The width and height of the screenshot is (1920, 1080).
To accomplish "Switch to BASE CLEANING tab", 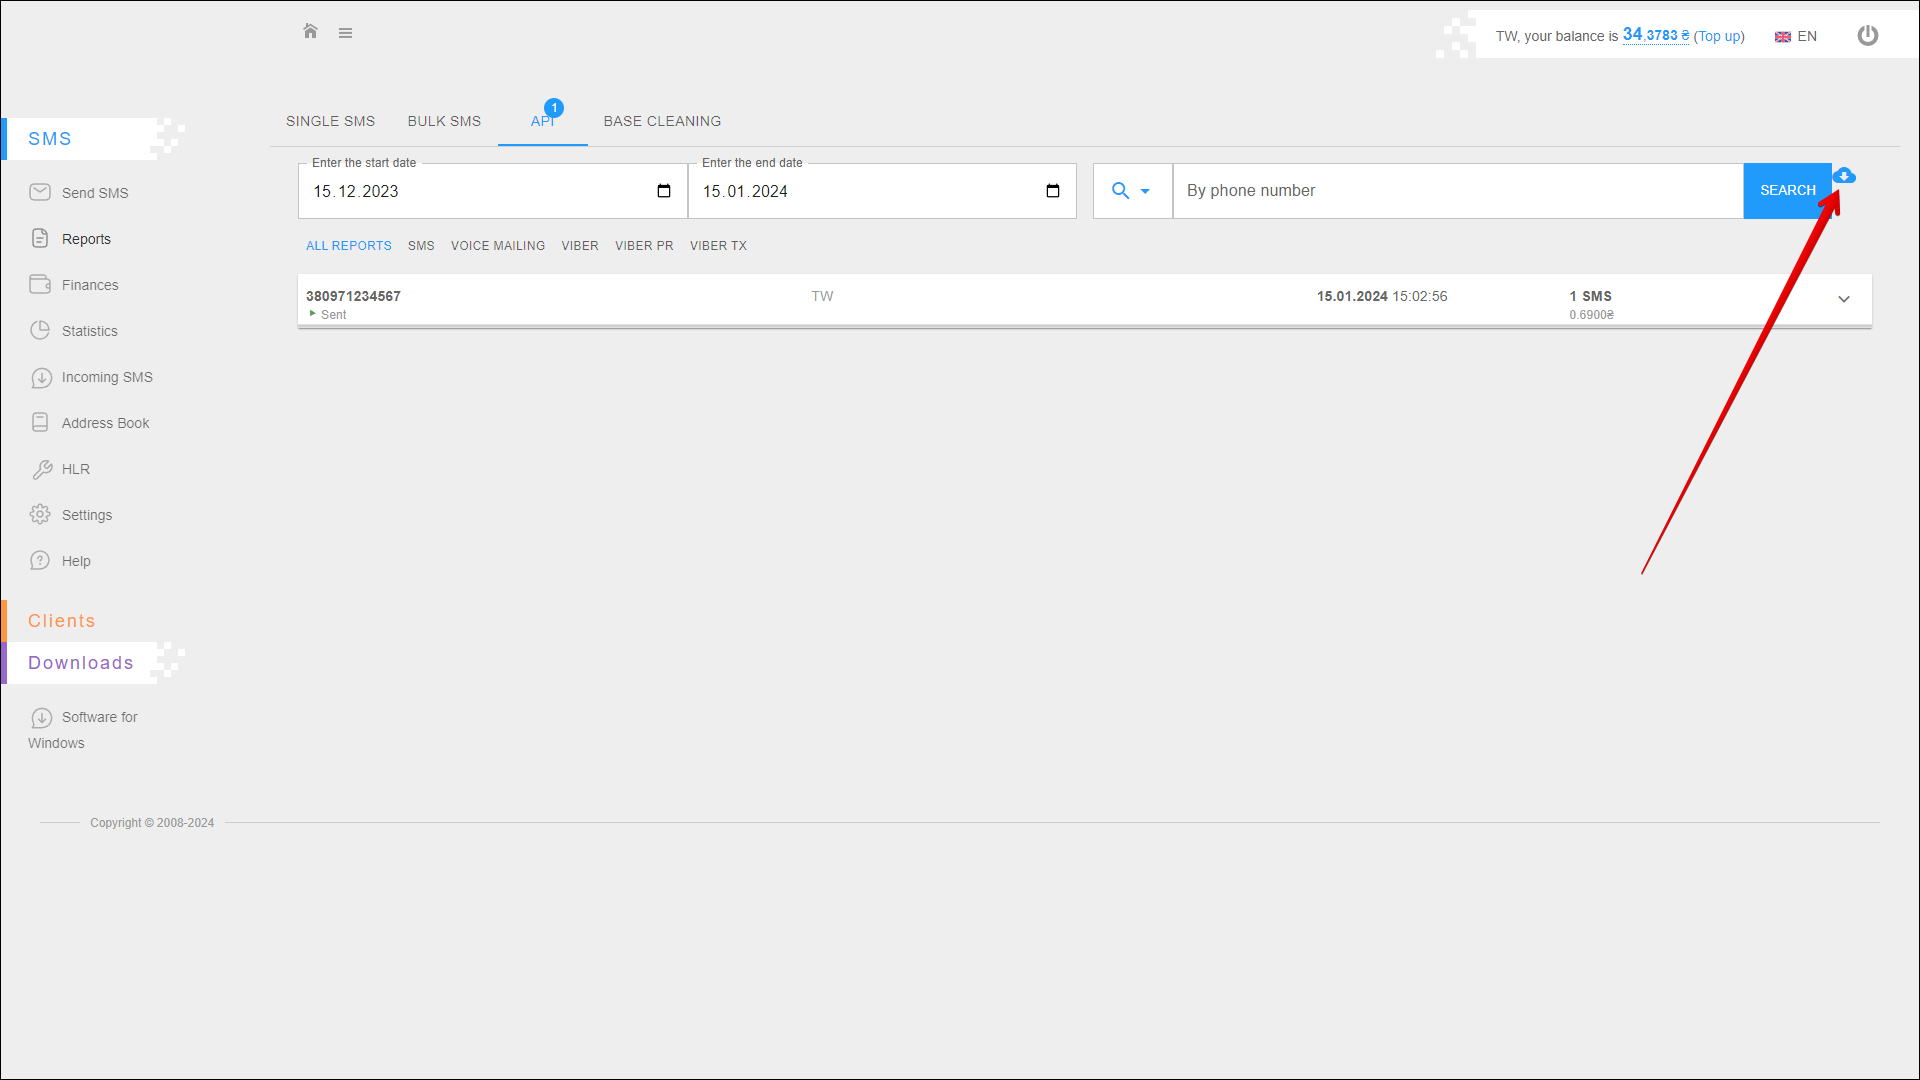I will (x=662, y=121).
